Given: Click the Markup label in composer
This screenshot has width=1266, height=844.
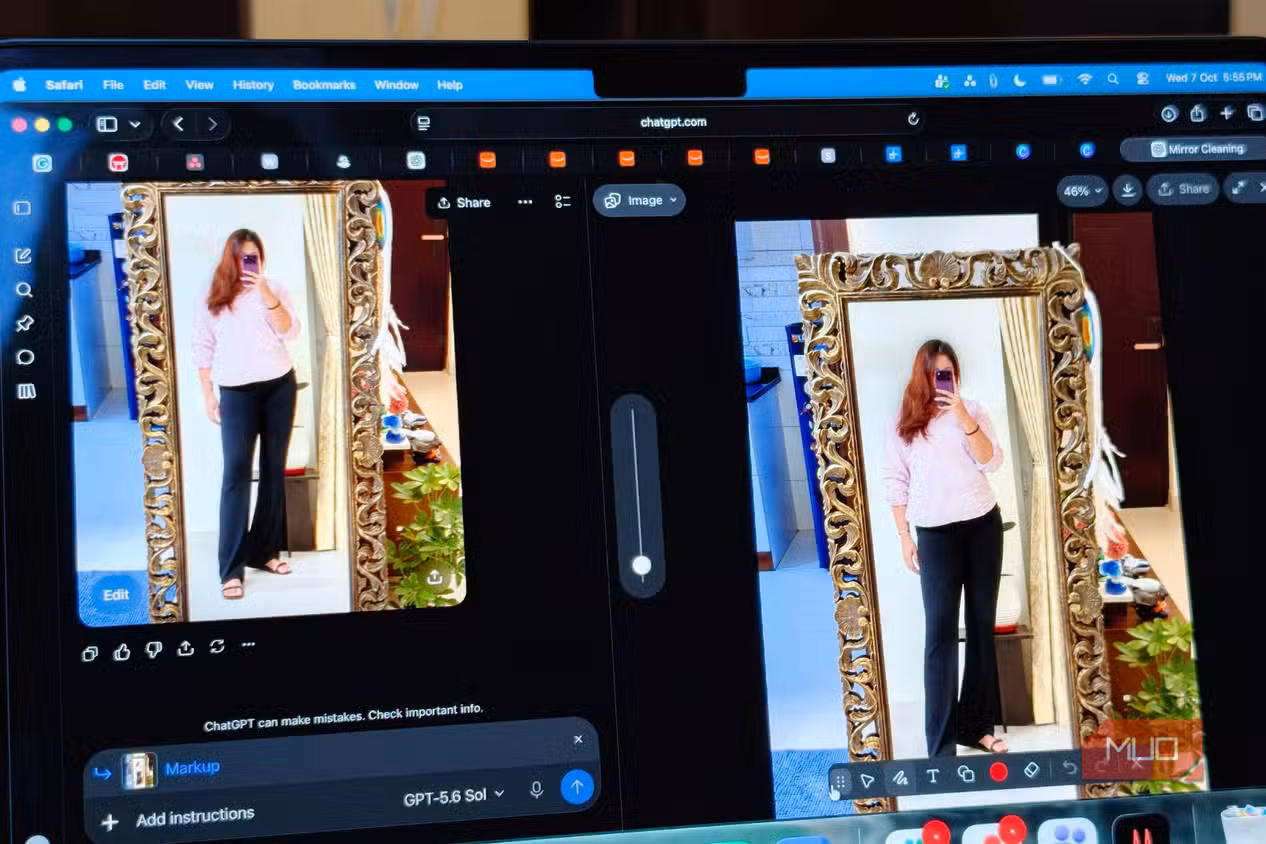Looking at the screenshot, I should 192,767.
